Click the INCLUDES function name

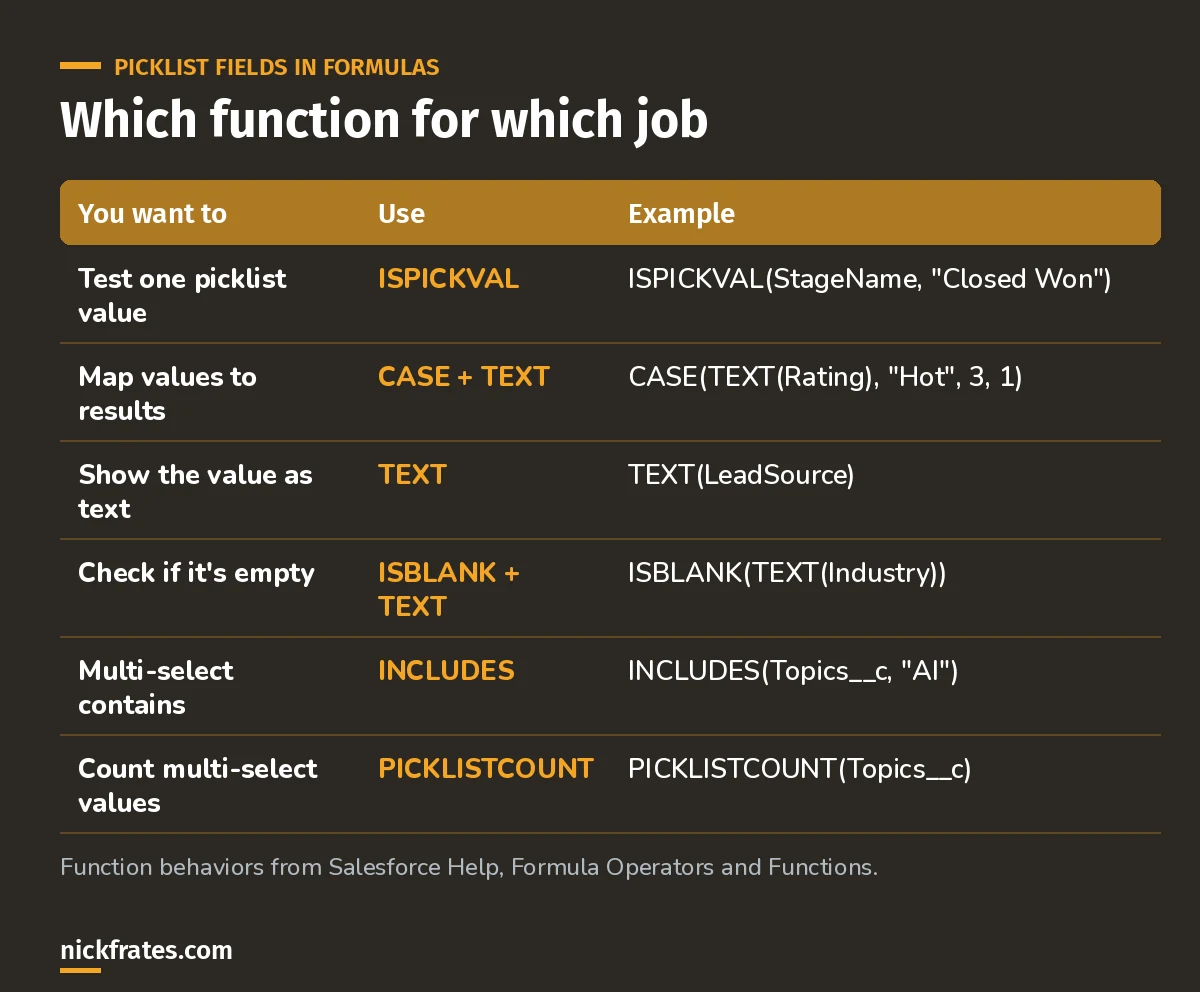coord(446,670)
